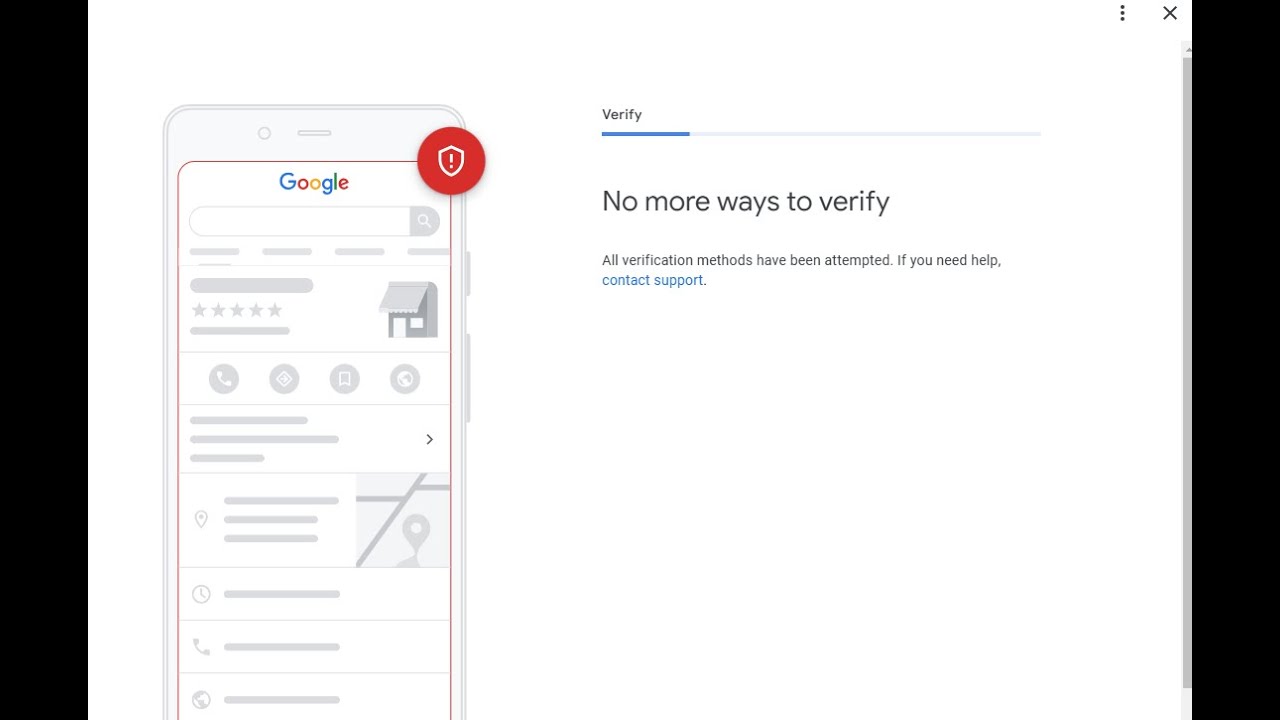Click the red shield alert badge

451,161
